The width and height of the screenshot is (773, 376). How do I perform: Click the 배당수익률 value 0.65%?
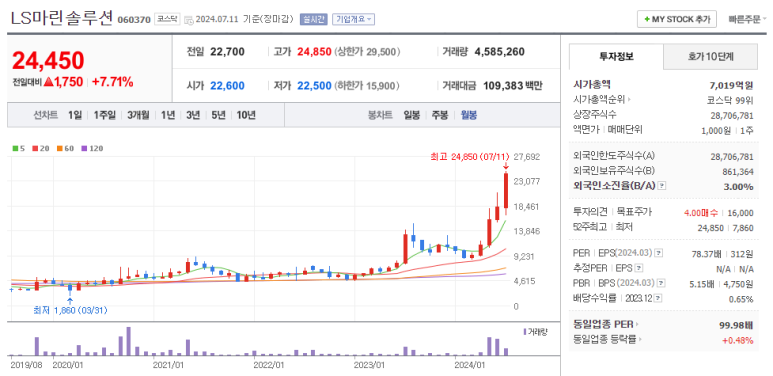(x=741, y=299)
